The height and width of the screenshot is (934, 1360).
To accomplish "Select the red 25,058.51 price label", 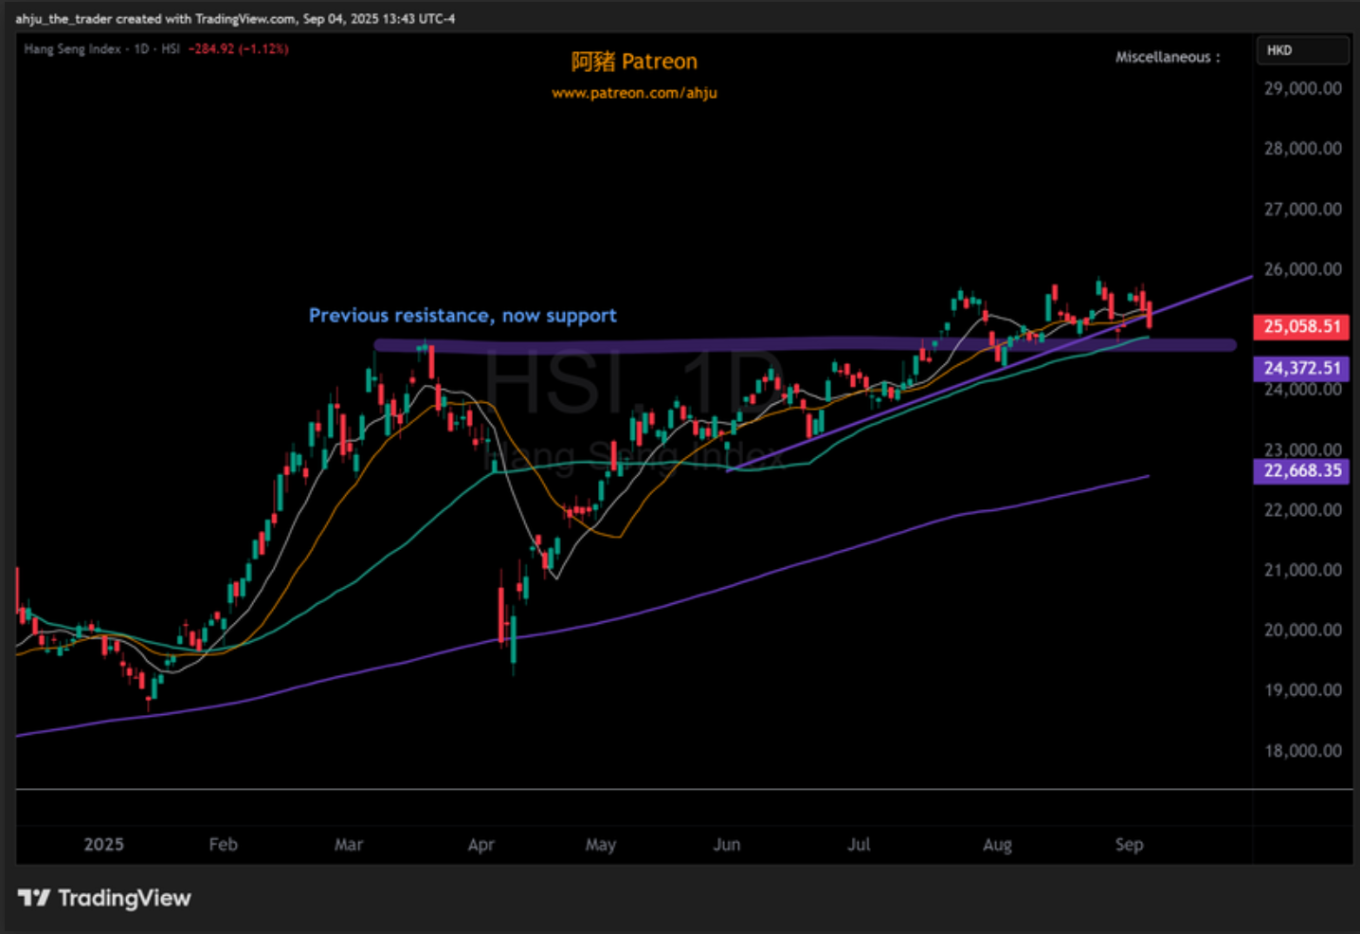I will coord(1301,327).
